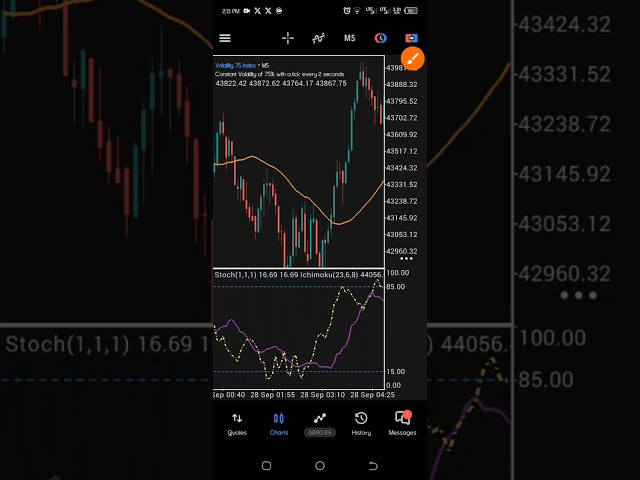Screen dimensions: 640x480
Task: Tap the 43424.32 price scale label
Action: pos(402,168)
